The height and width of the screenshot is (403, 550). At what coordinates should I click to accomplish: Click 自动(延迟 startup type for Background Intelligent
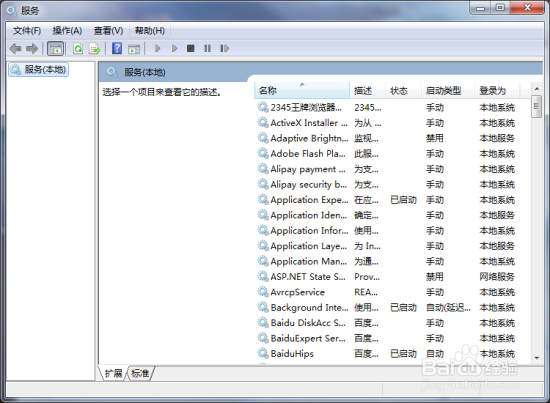448,308
